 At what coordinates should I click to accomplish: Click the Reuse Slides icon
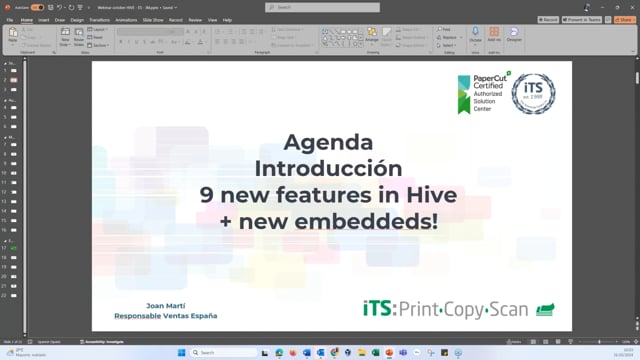[79, 32]
